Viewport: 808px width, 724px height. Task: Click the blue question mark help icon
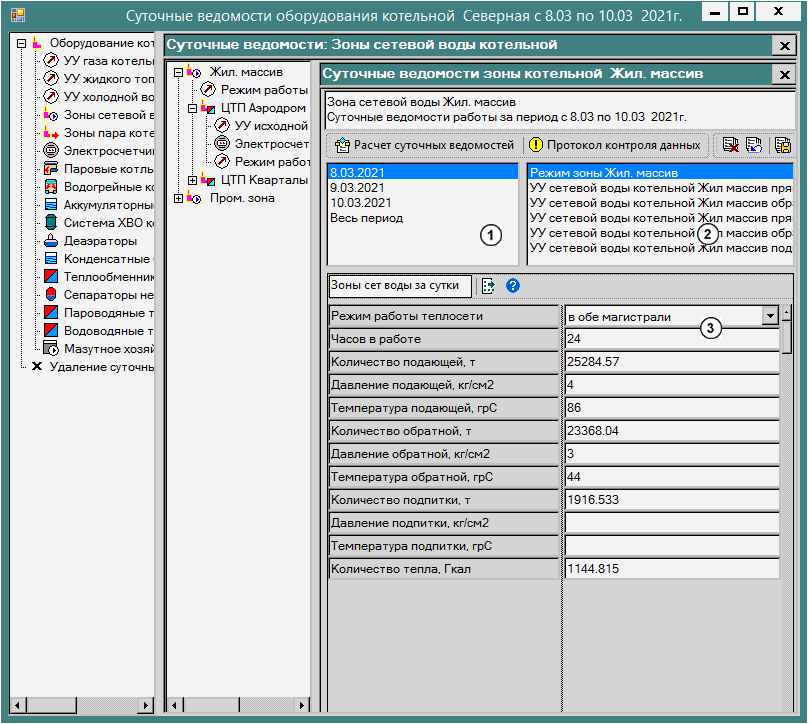tap(513, 286)
